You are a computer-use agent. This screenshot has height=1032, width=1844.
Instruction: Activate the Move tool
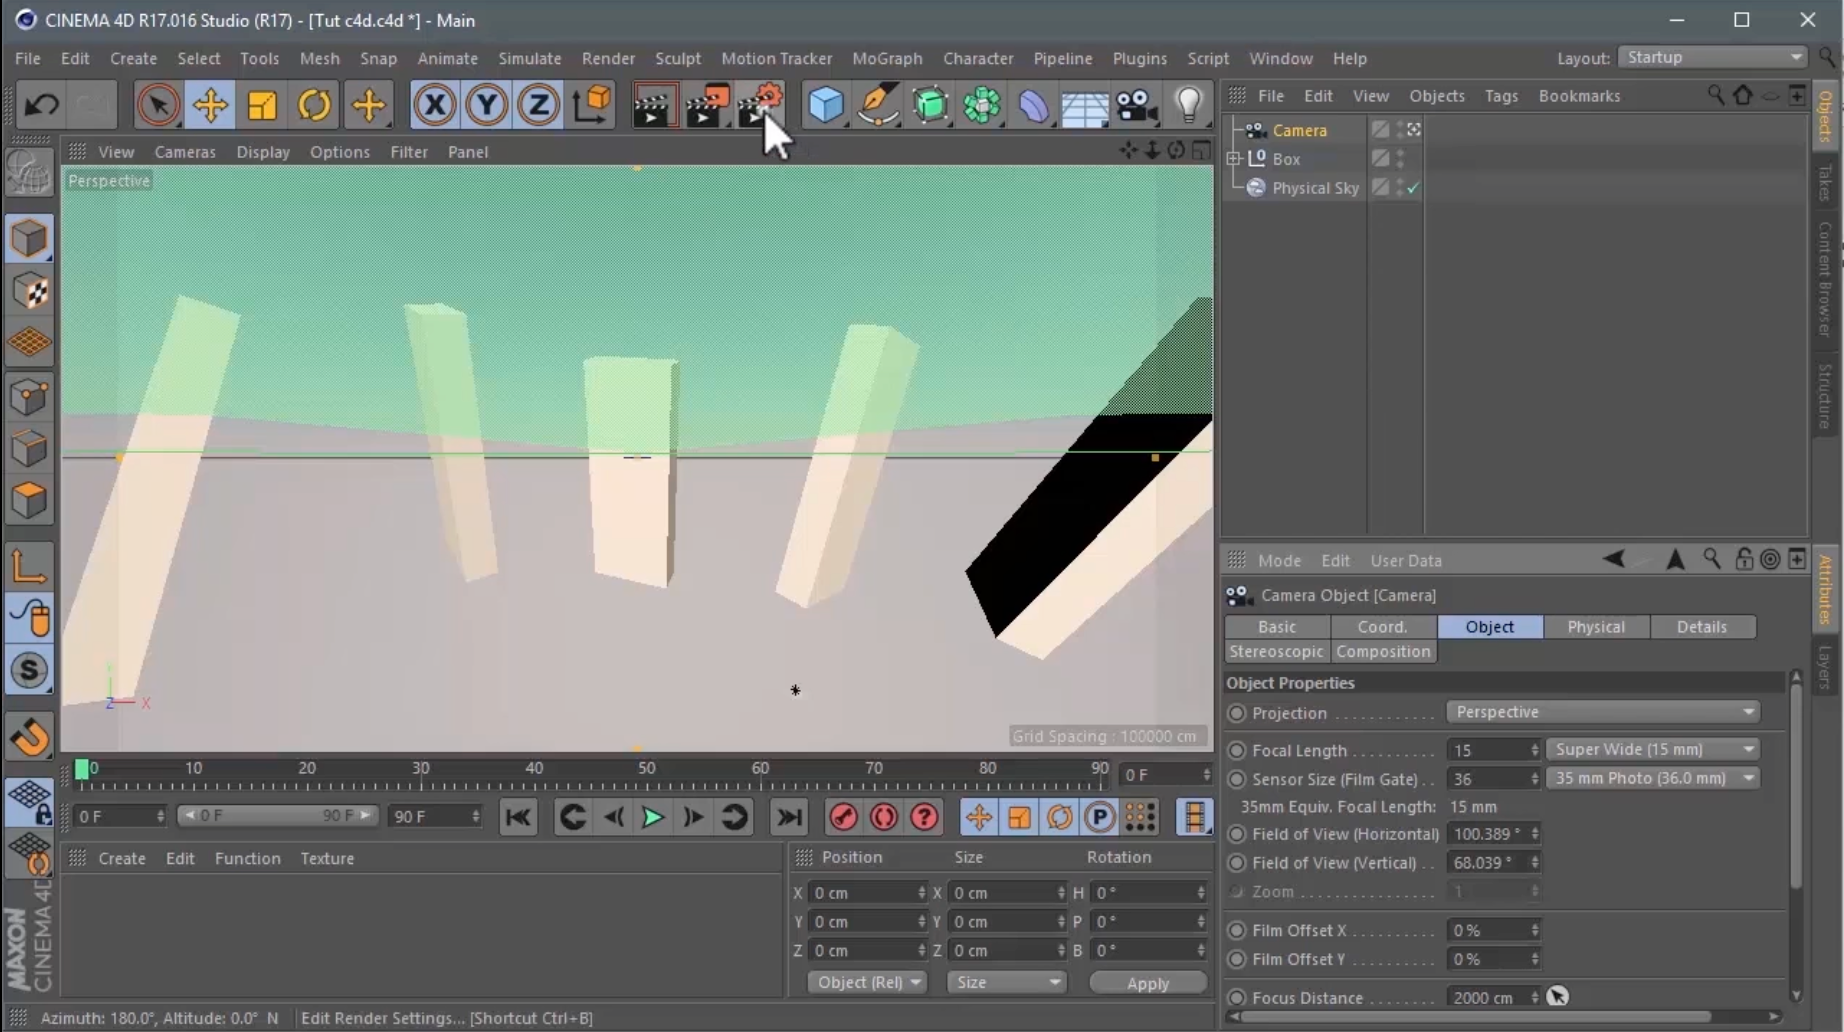click(x=210, y=104)
